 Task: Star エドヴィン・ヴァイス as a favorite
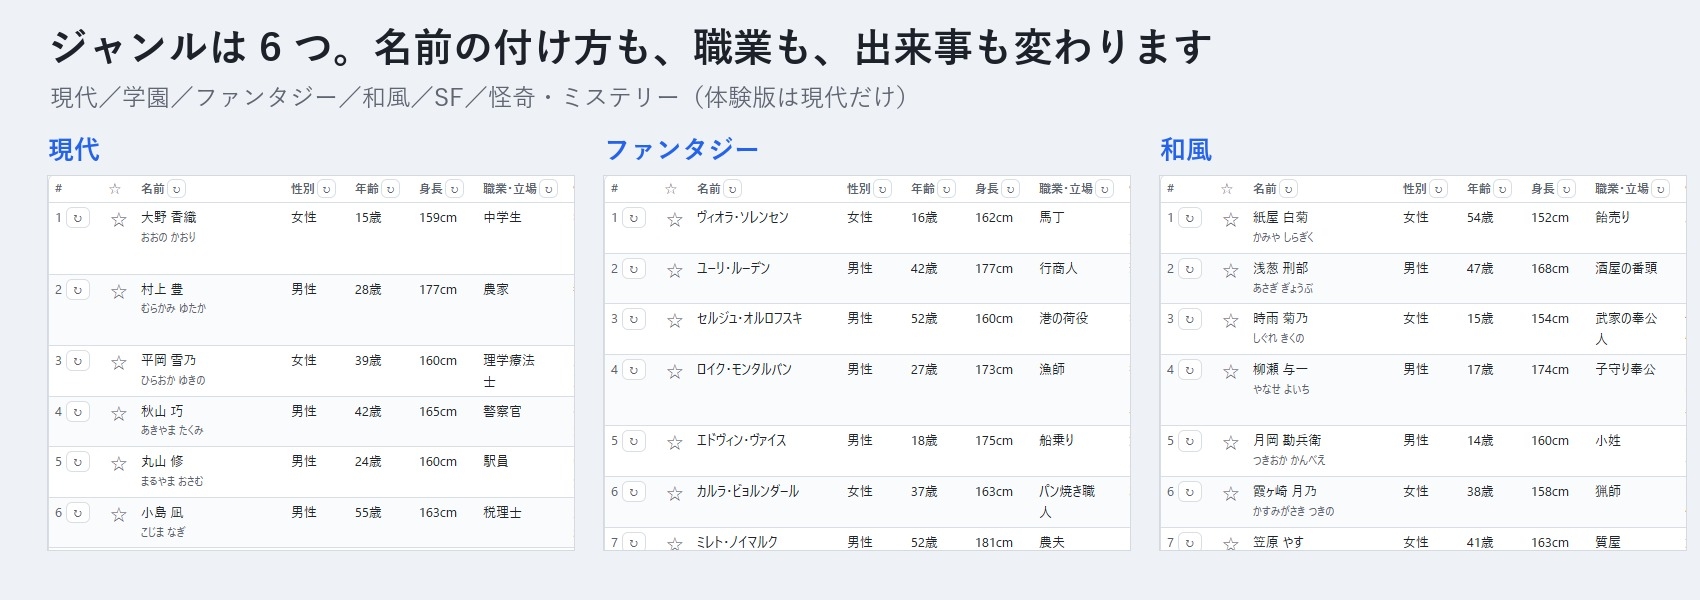[x=675, y=442]
